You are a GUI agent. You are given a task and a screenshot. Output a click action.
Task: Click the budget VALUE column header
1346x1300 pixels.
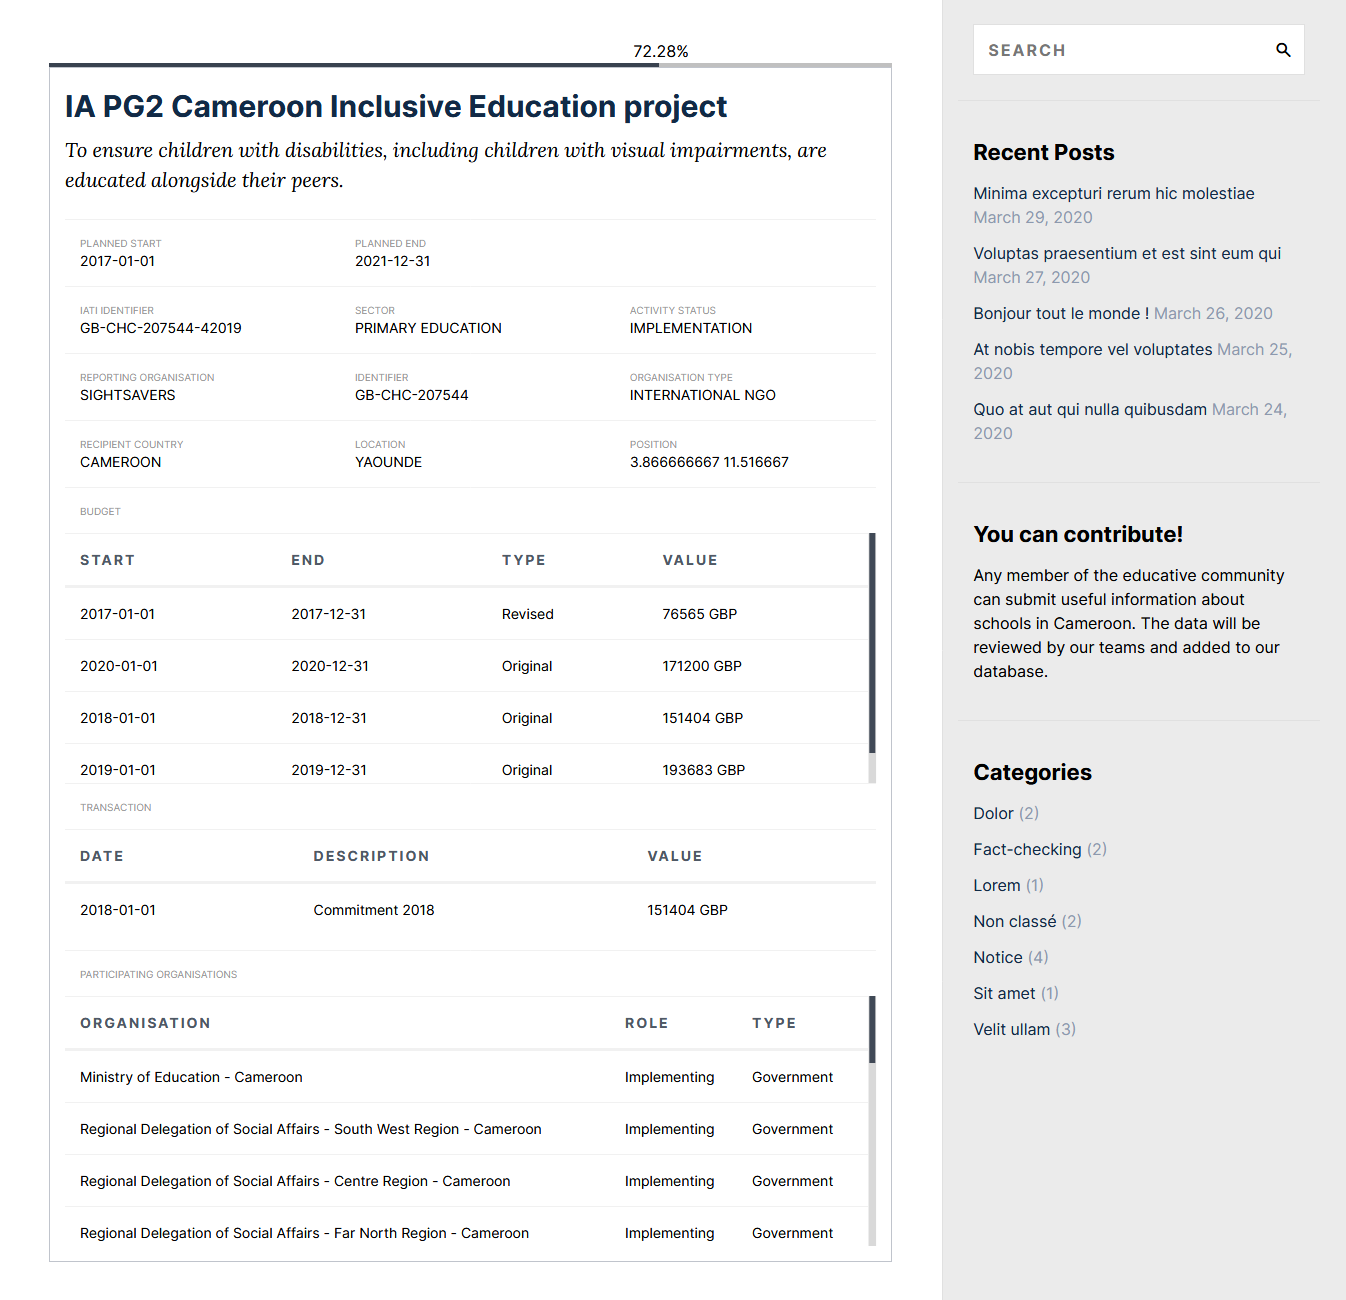tap(690, 560)
